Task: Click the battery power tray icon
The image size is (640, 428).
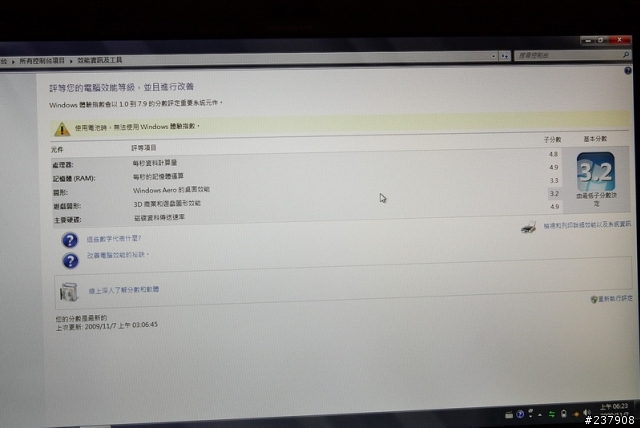Action: 564,414
